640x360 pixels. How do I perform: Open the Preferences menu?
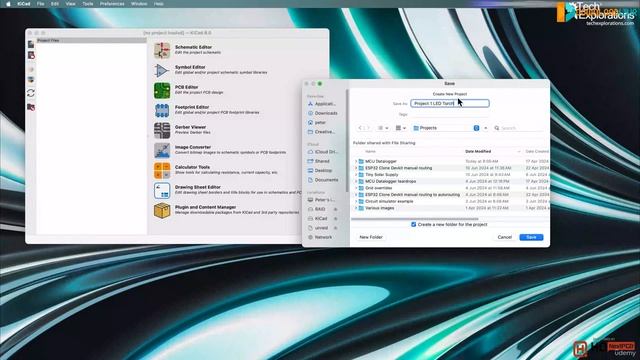pos(112,4)
